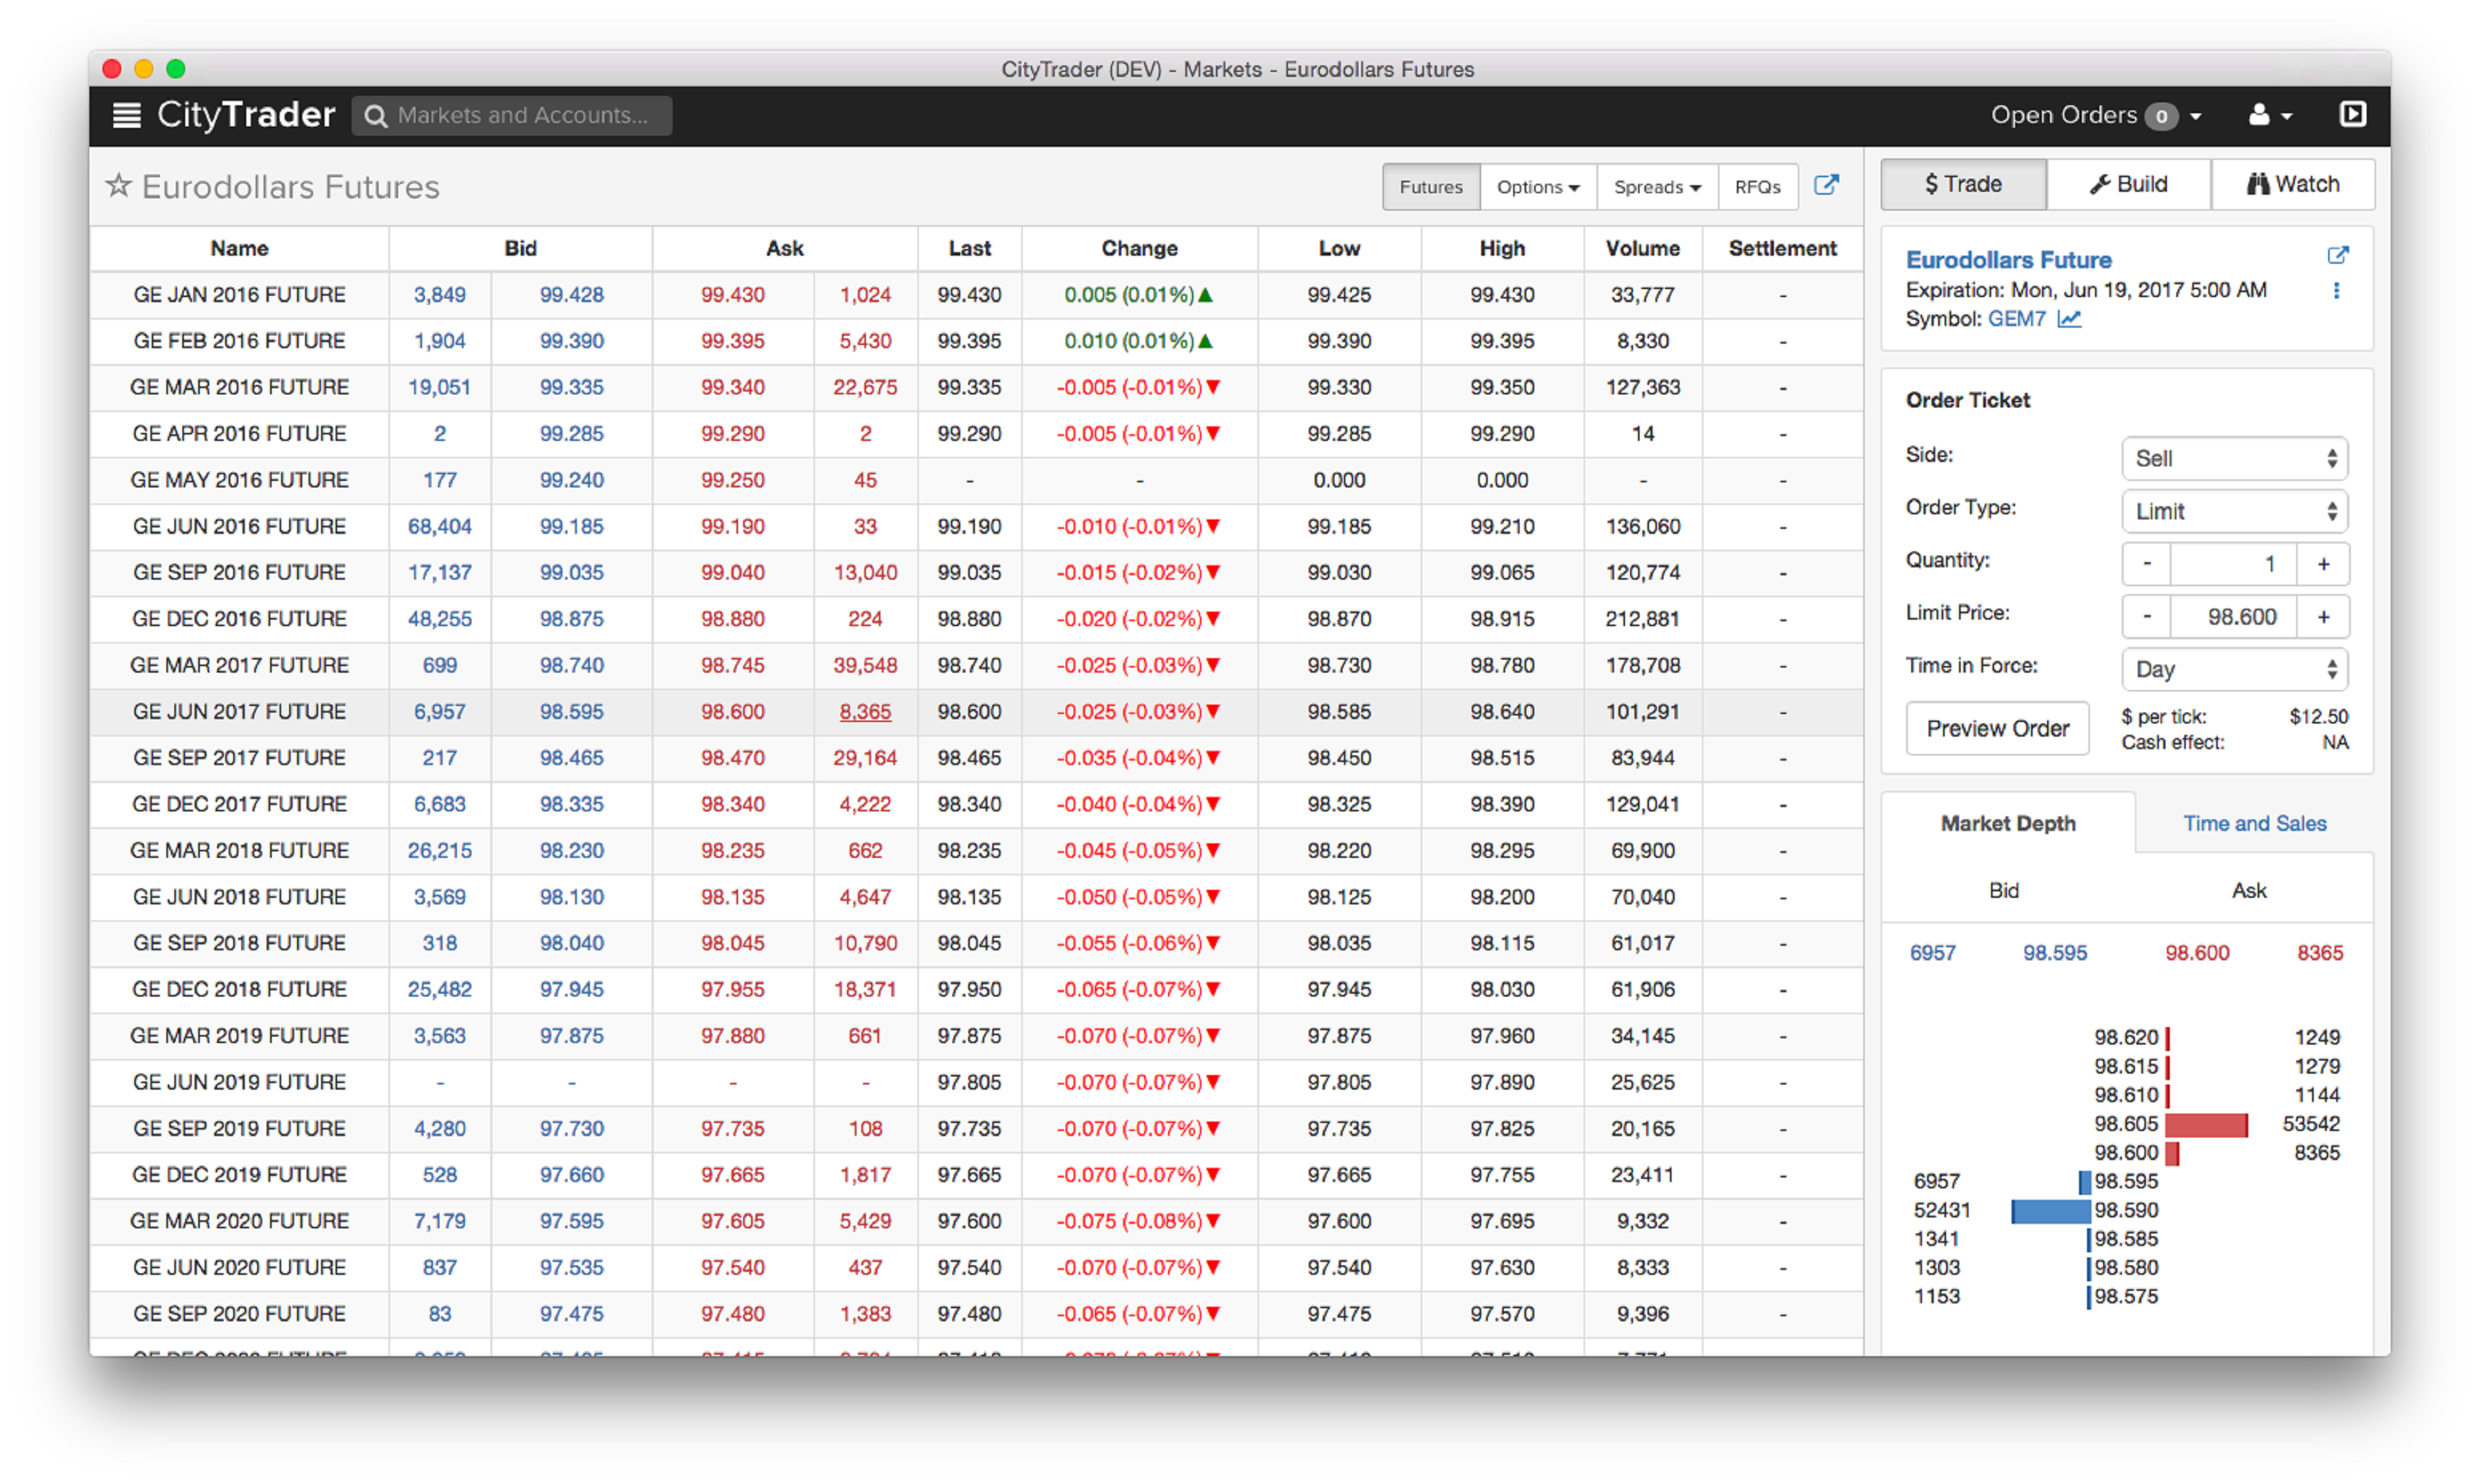
Task: Click bid price 99.428
Action: (571, 295)
